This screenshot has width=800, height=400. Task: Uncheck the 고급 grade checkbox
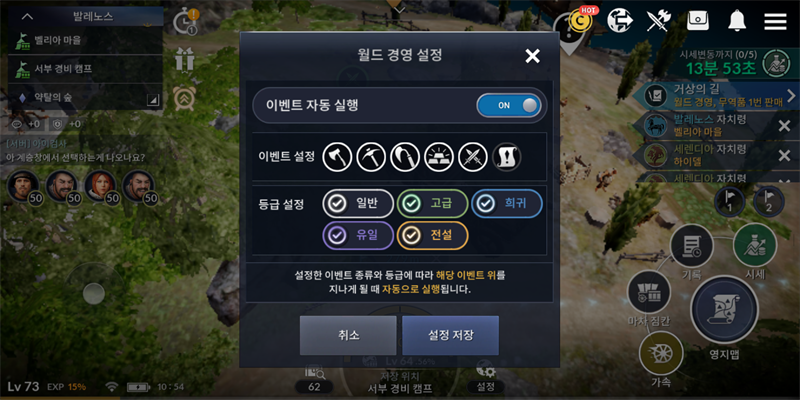click(x=433, y=204)
